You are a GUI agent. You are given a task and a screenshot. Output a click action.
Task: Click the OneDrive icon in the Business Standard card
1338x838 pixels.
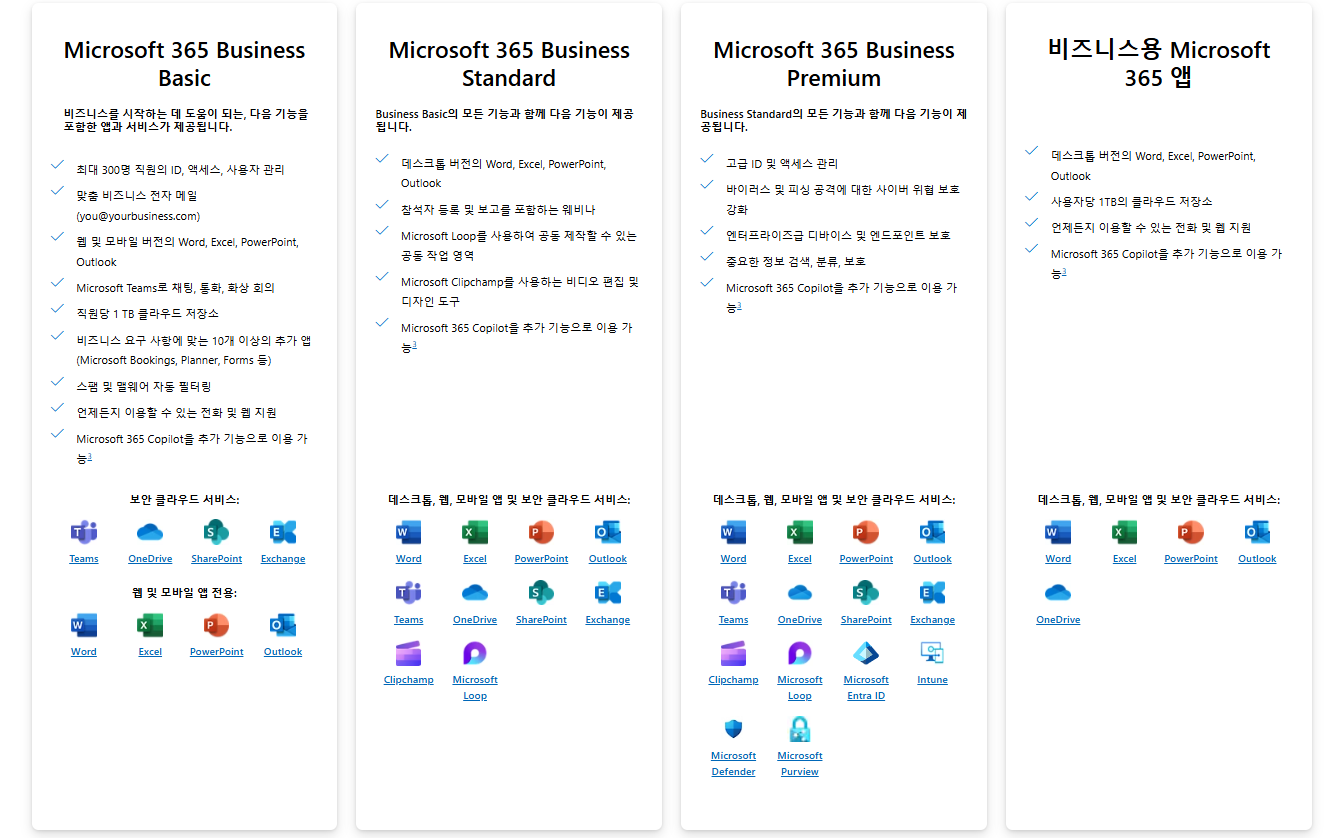475,593
